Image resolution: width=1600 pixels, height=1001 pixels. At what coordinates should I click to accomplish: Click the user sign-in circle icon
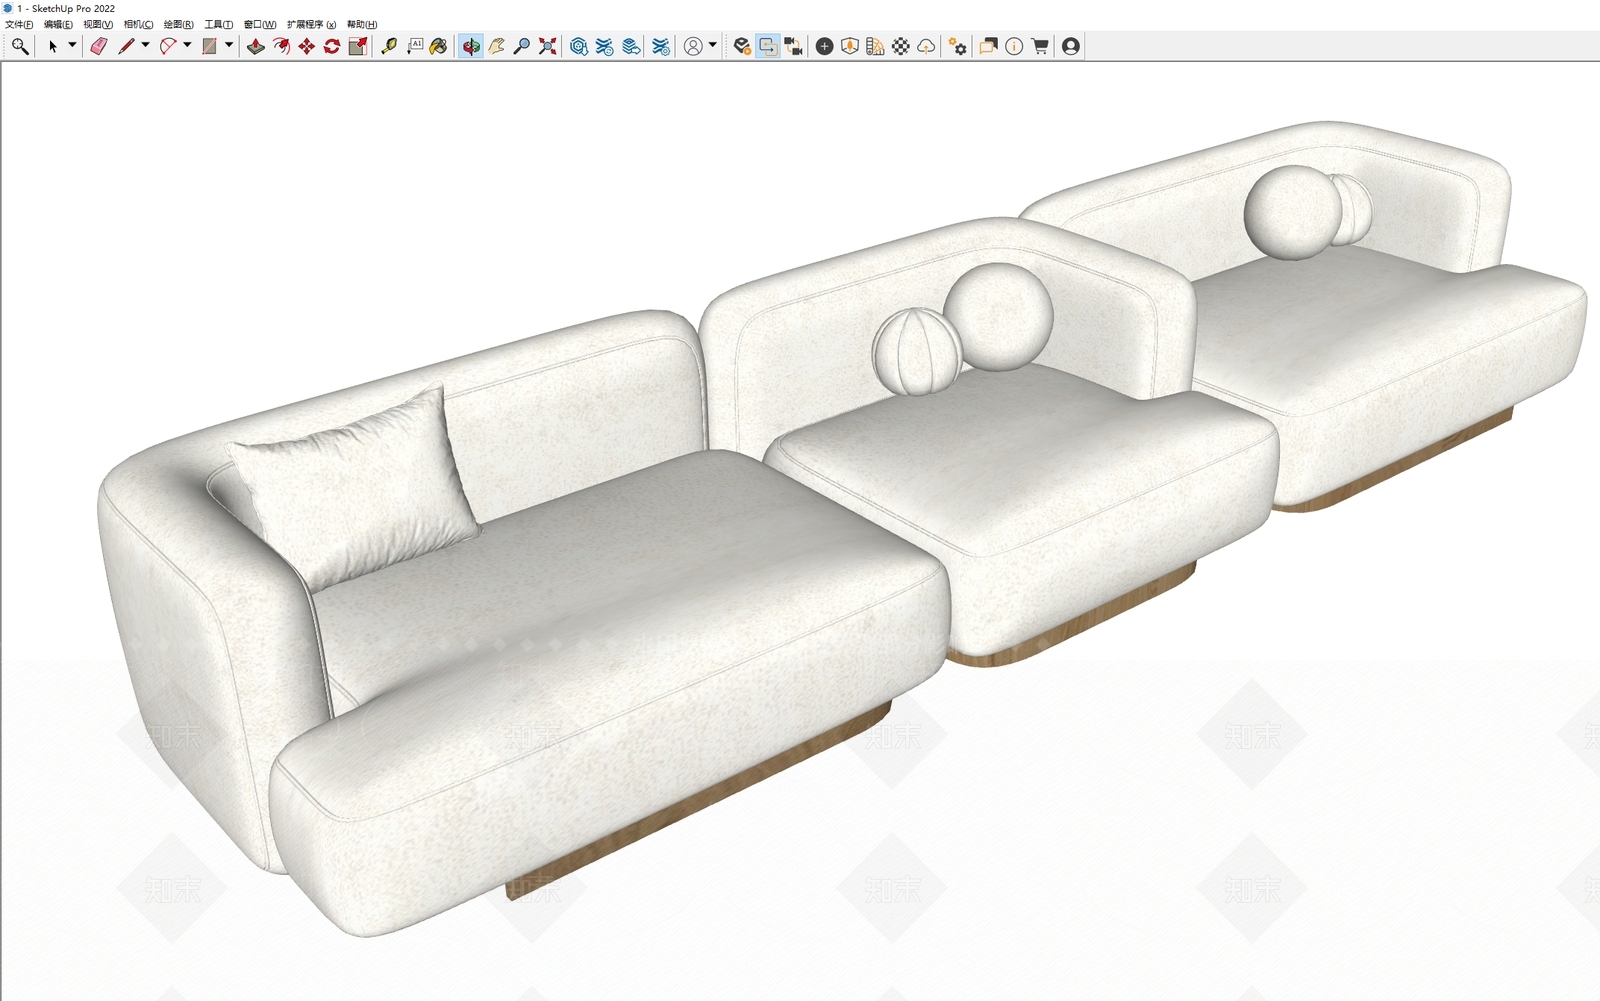point(693,46)
